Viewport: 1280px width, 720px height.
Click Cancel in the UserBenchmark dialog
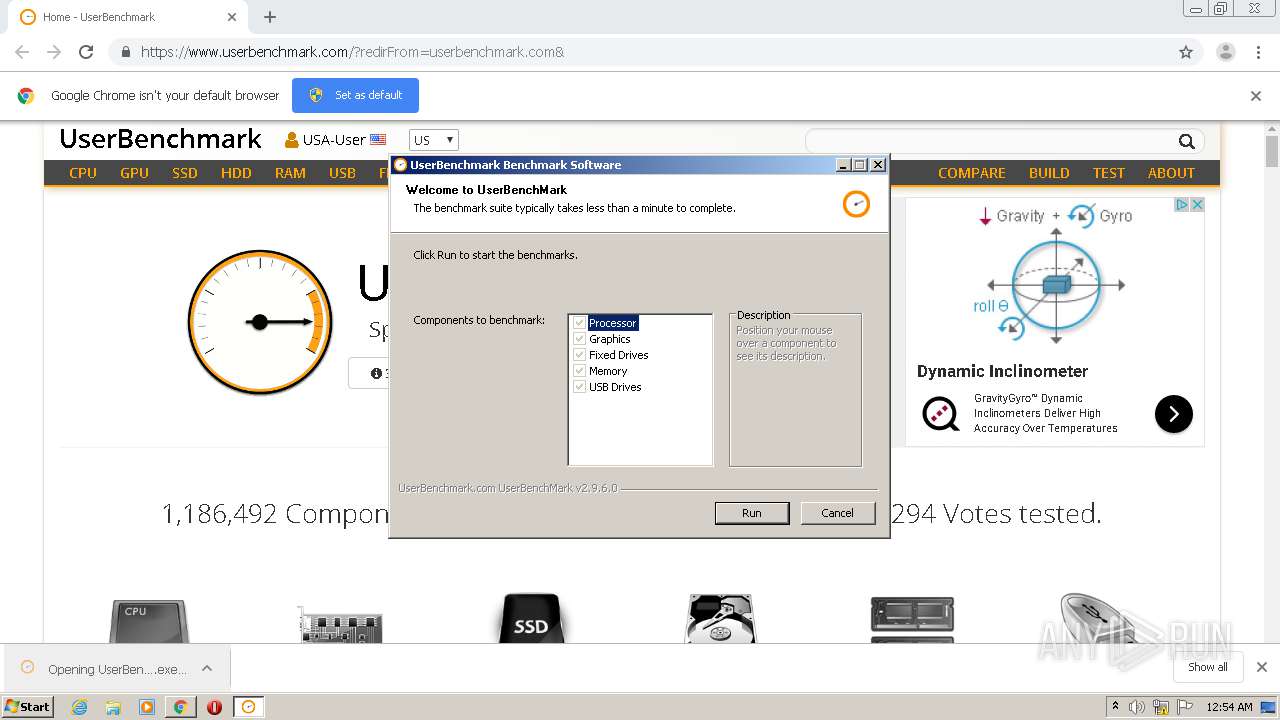pos(837,513)
